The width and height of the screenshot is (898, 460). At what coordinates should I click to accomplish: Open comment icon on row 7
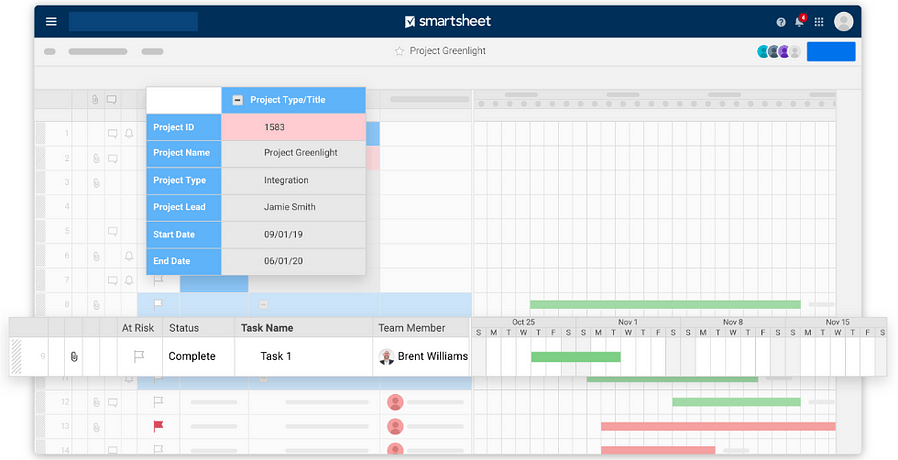click(113, 280)
